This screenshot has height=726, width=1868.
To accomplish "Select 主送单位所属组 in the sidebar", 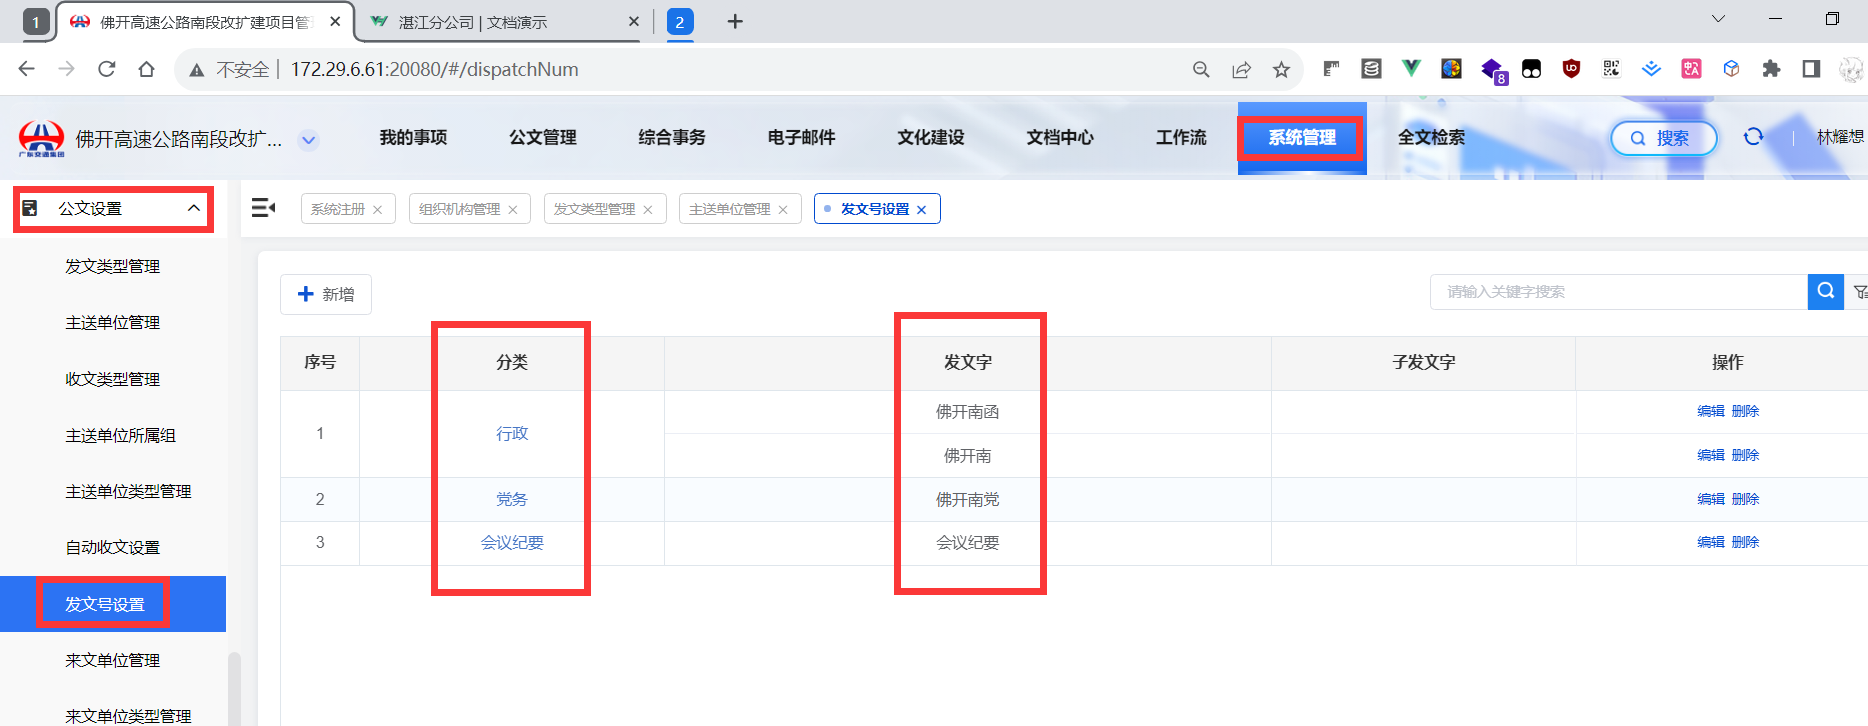I will tap(120, 435).
